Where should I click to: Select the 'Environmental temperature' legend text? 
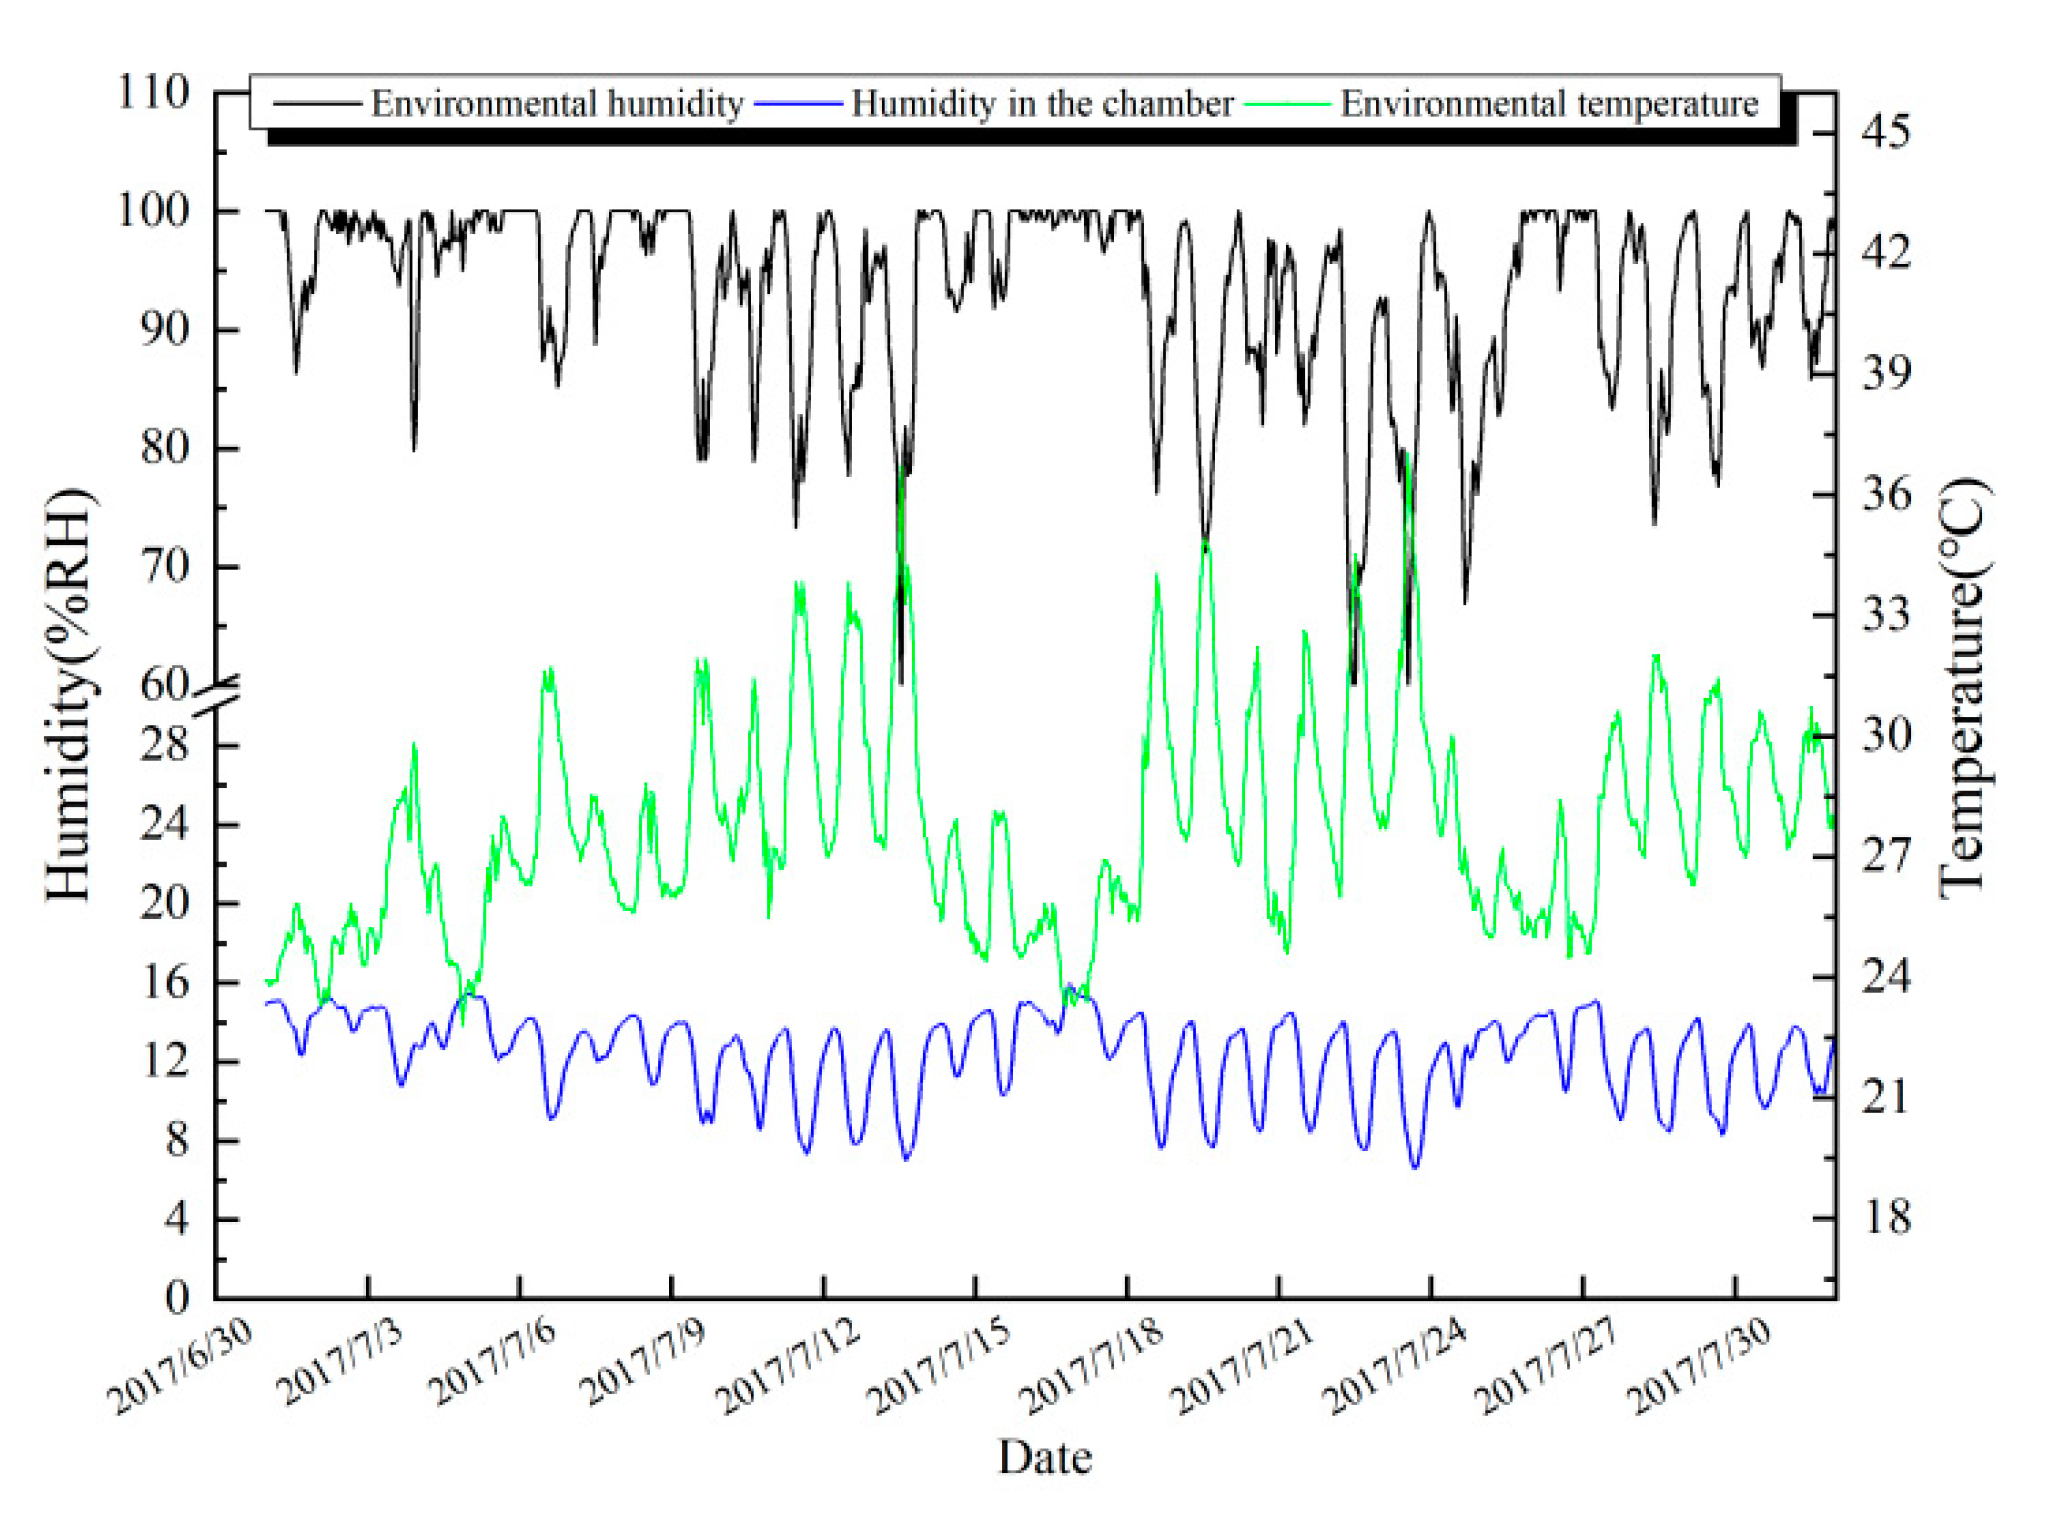(x=1549, y=104)
